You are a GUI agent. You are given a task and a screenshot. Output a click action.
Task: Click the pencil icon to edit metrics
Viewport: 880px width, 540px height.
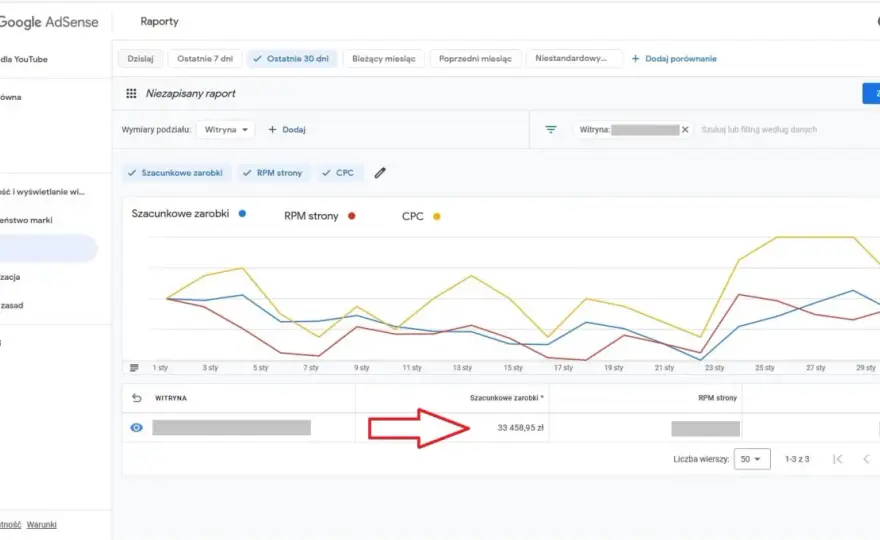[380, 173]
